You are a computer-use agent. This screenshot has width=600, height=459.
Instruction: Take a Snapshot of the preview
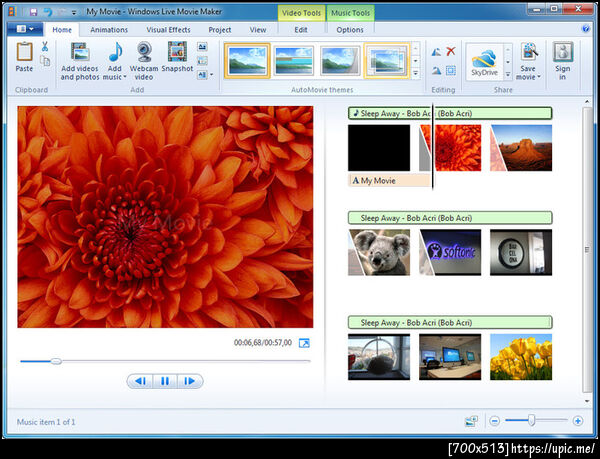[x=177, y=57]
